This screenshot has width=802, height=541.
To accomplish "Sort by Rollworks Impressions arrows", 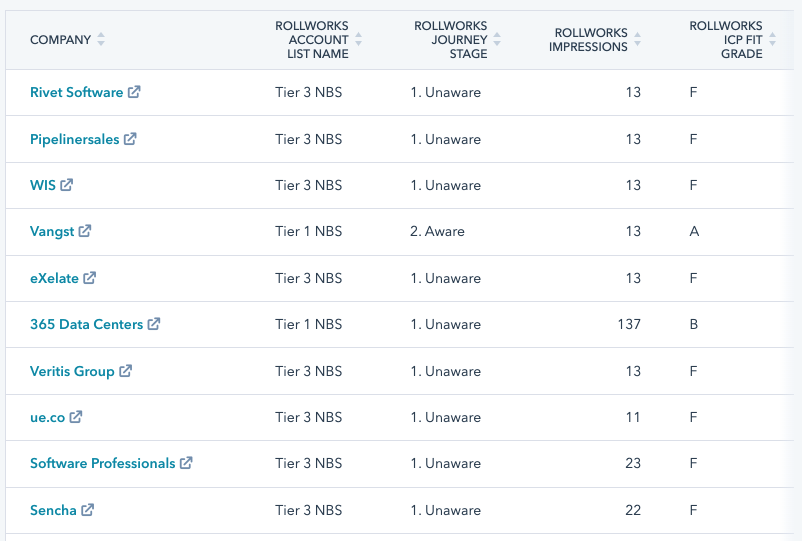I will point(637,39).
